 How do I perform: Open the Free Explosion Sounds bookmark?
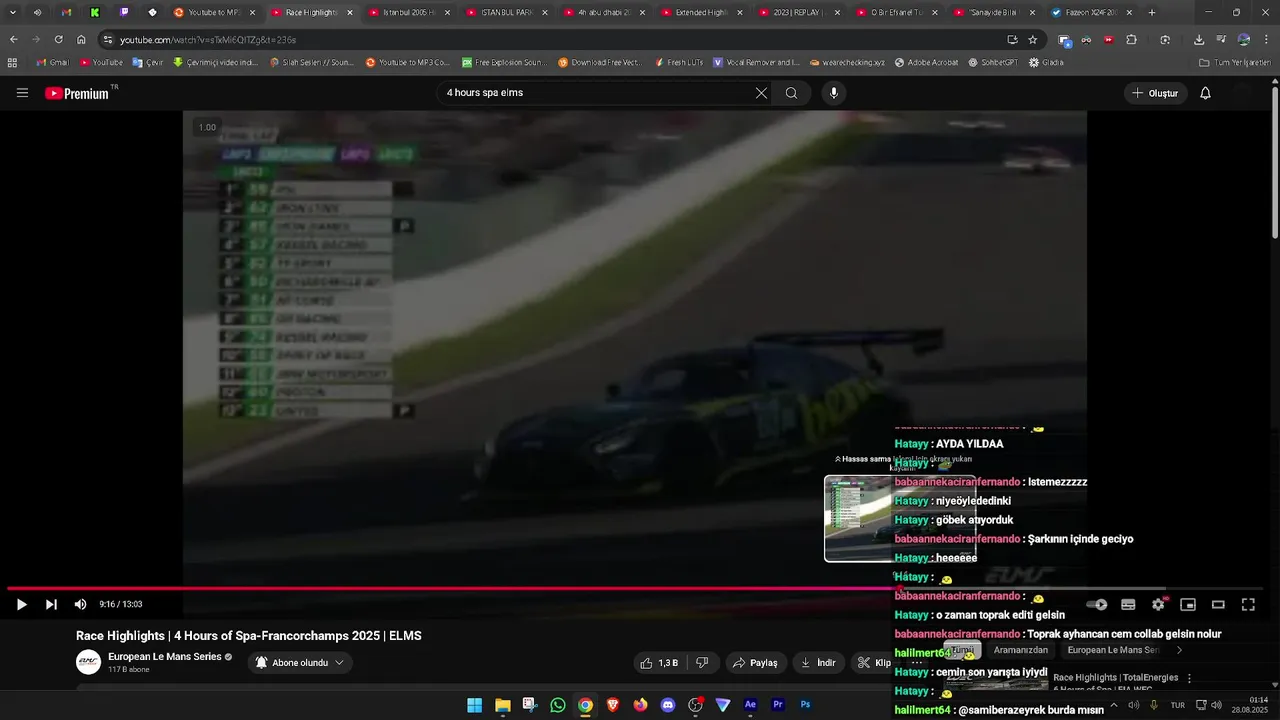(x=504, y=62)
